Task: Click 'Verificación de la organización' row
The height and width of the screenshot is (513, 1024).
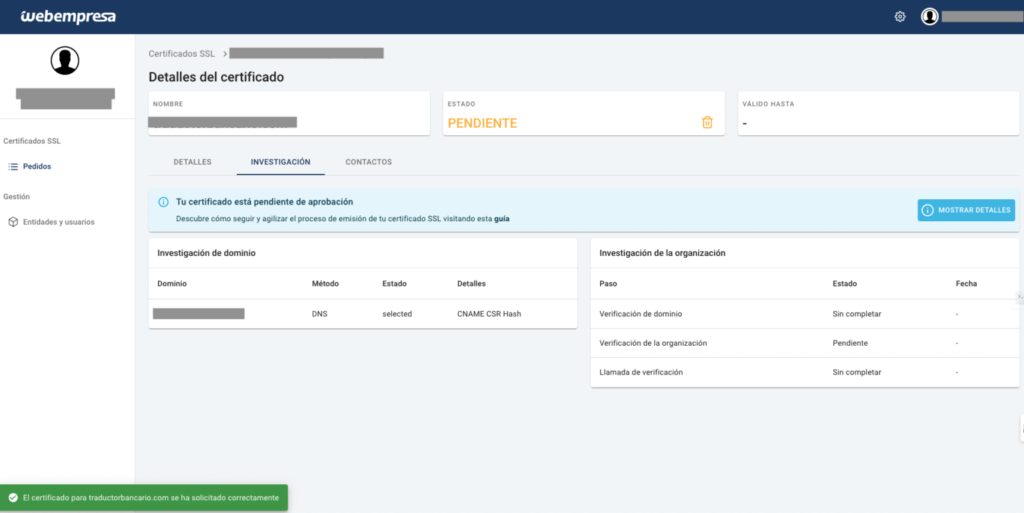Action: 805,343
